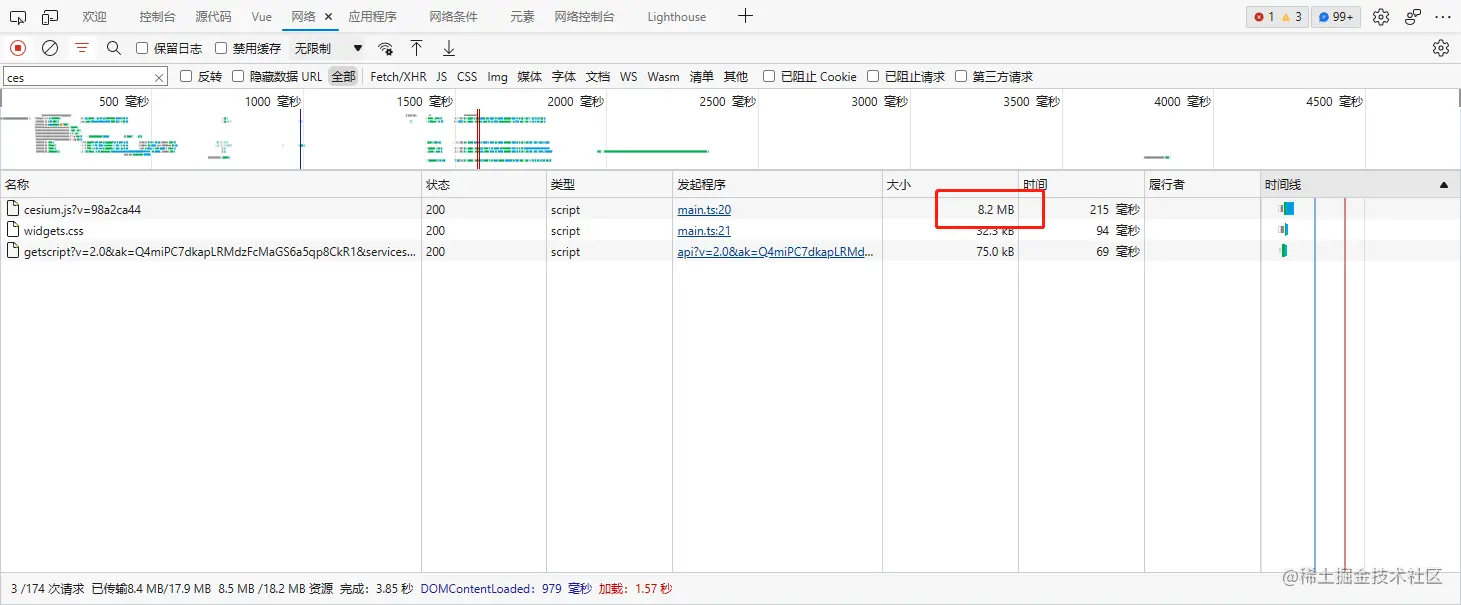Sort by the 时间线 column arrow
Viewport: 1461px width, 605px height.
[1443, 185]
